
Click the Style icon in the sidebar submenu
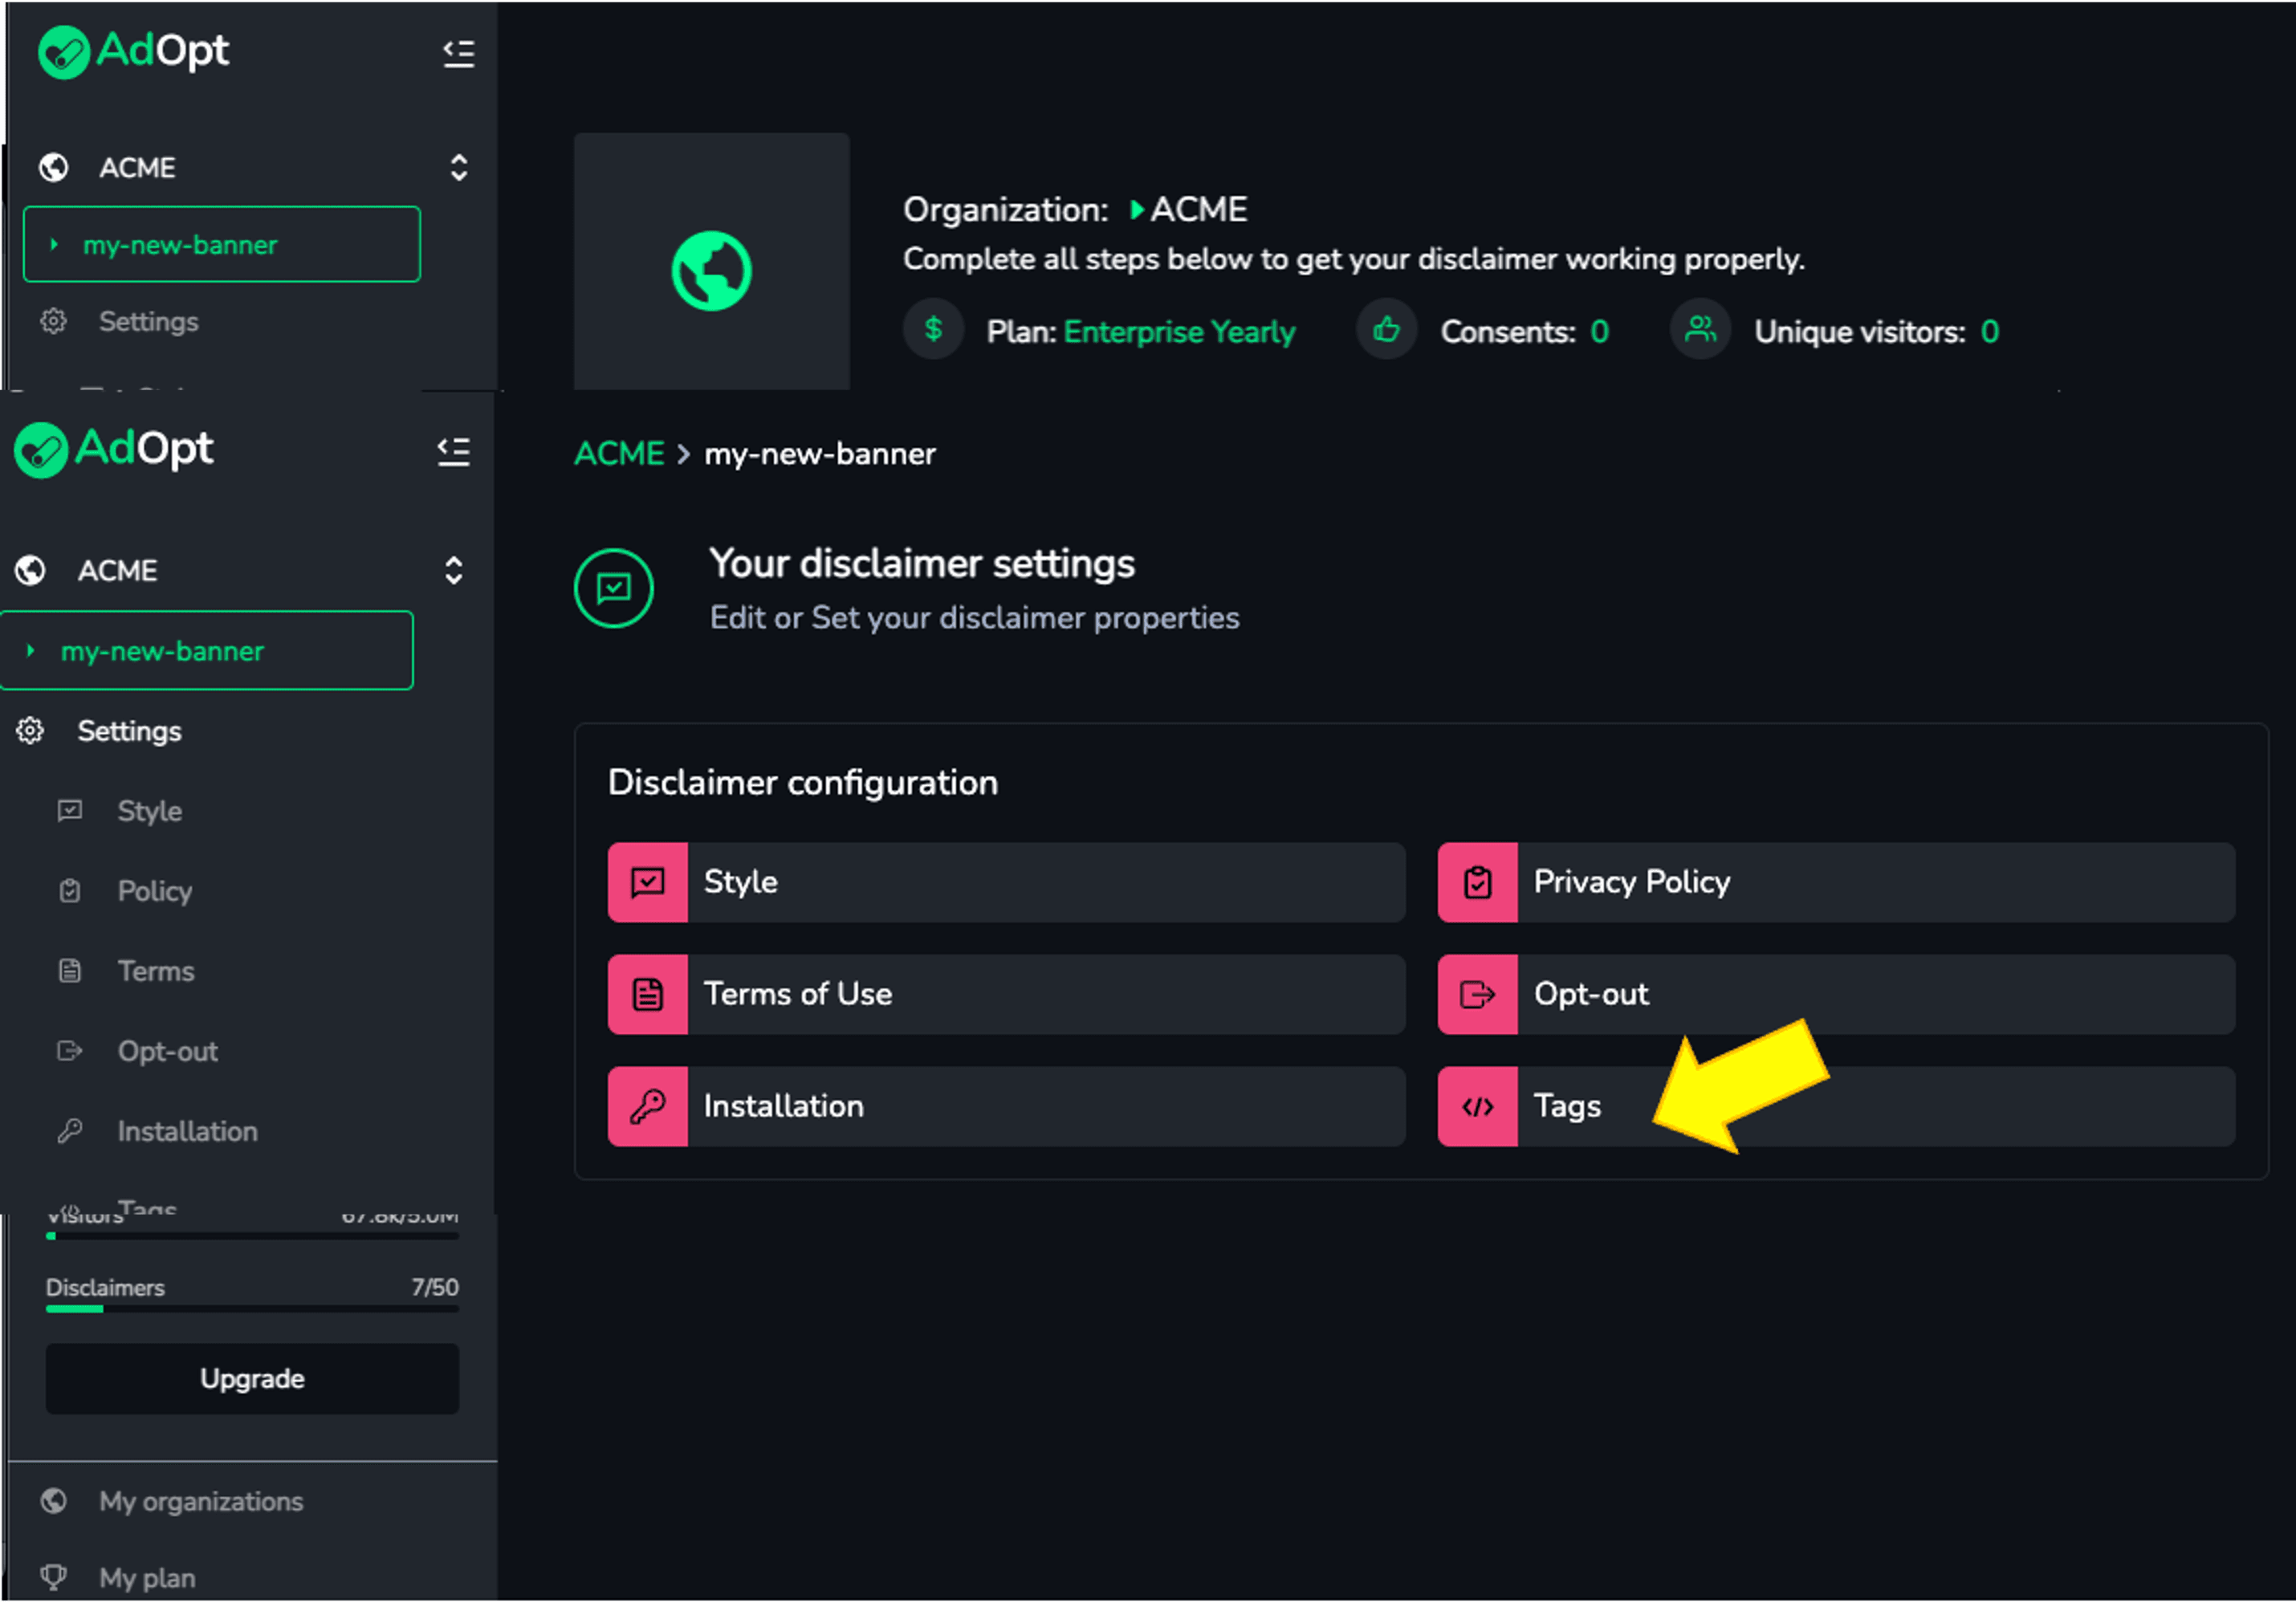click(x=70, y=811)
